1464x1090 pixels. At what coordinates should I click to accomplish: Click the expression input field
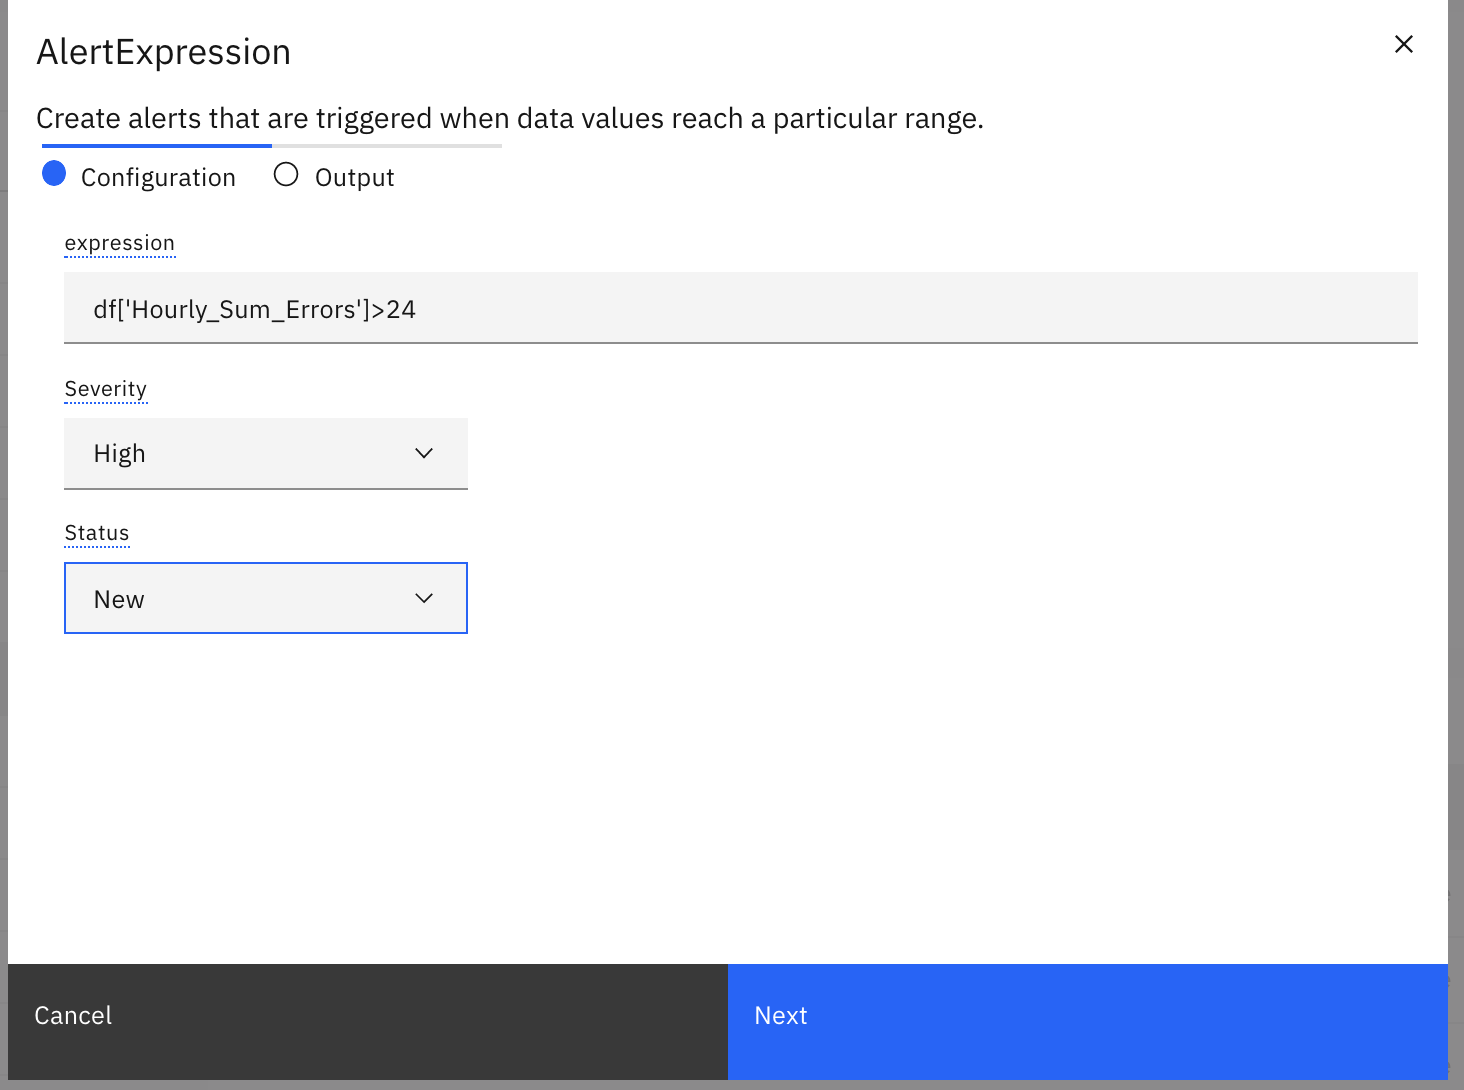741,308
